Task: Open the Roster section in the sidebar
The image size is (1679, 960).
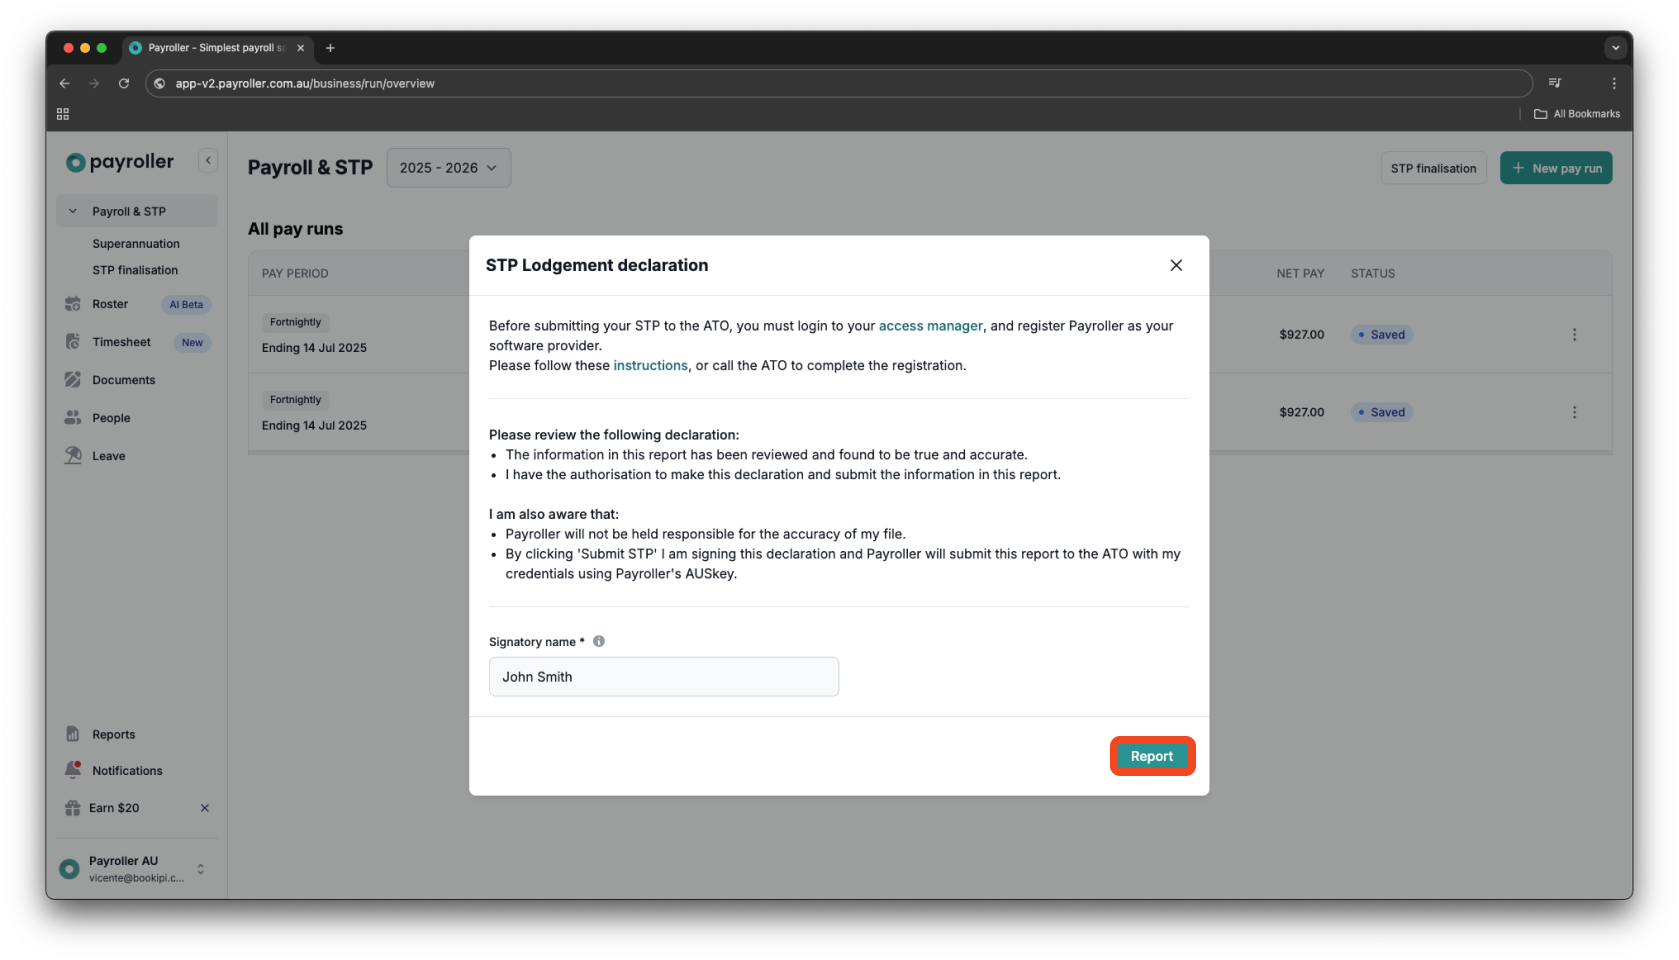Action: (74, 304)
